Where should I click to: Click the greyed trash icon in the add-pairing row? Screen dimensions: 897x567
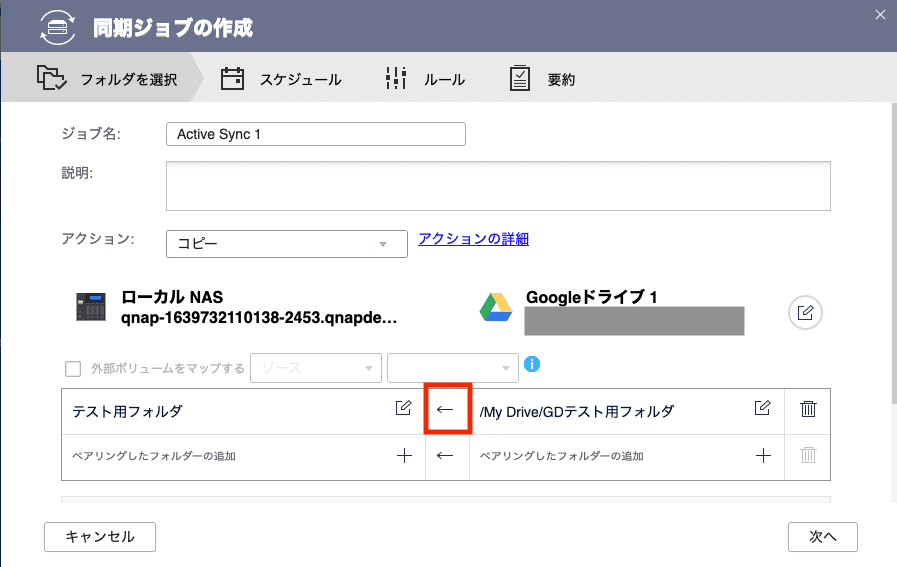[808, 455]
